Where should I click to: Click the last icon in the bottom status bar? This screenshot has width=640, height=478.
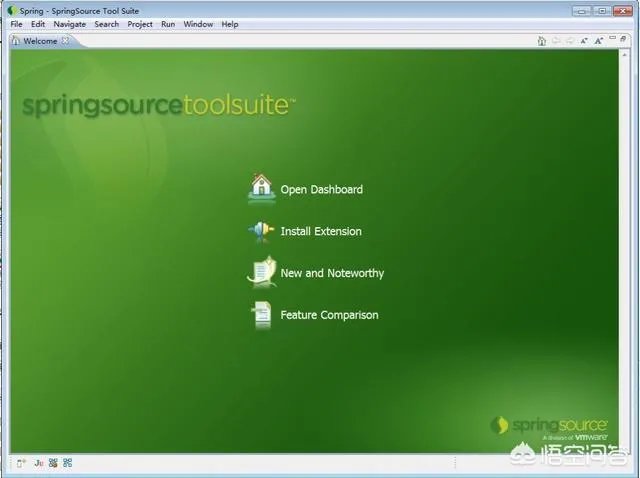click(x=68, y=463)
